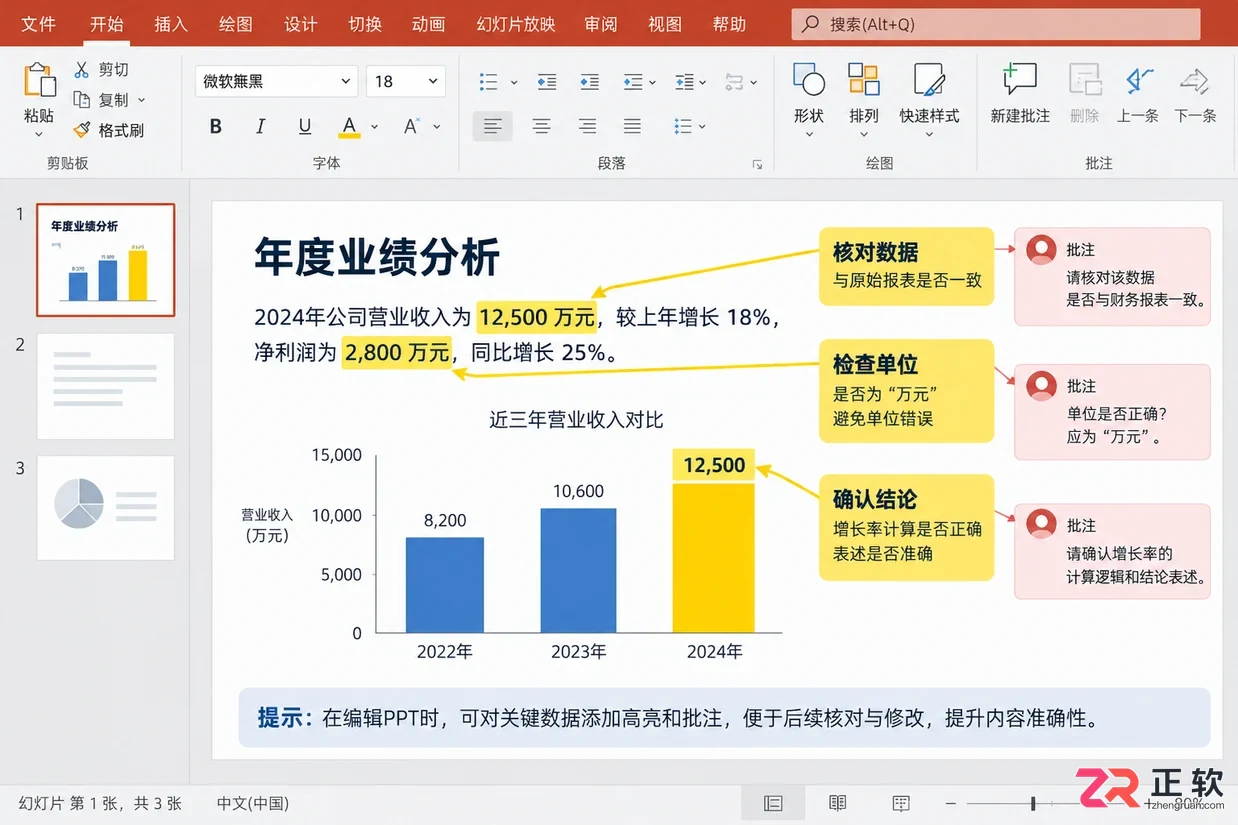Screen dimensions: 1238x825
Task: Open the 快速样式 quick styles gallery
Action: click(x=929, y=100)
